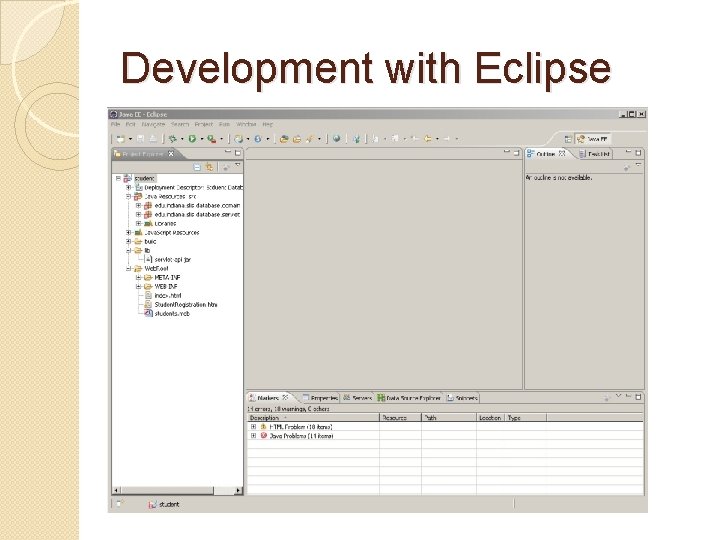Screen dimensions: 720x540
Task: Click Link with Editor icon in Project Explorer
Action: (209, 167)
